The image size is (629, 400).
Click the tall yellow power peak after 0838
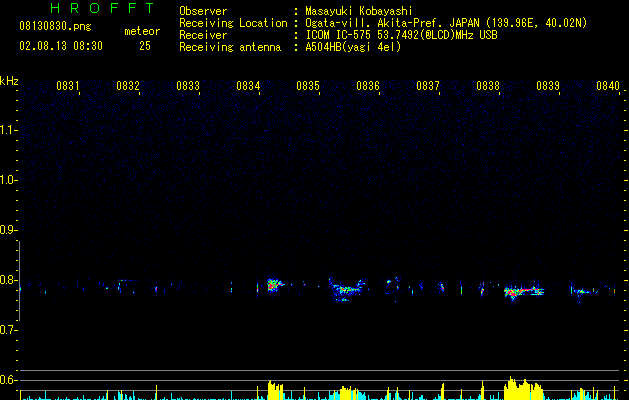523,388
